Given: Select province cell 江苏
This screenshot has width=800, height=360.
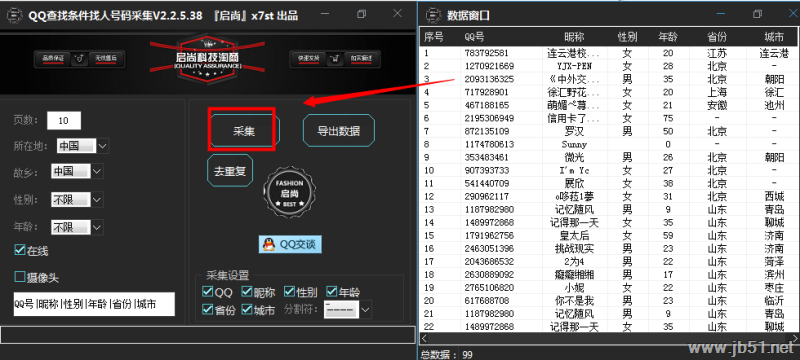Looking at the screenshot, I should pyautogui.click(x=717, y=53).
